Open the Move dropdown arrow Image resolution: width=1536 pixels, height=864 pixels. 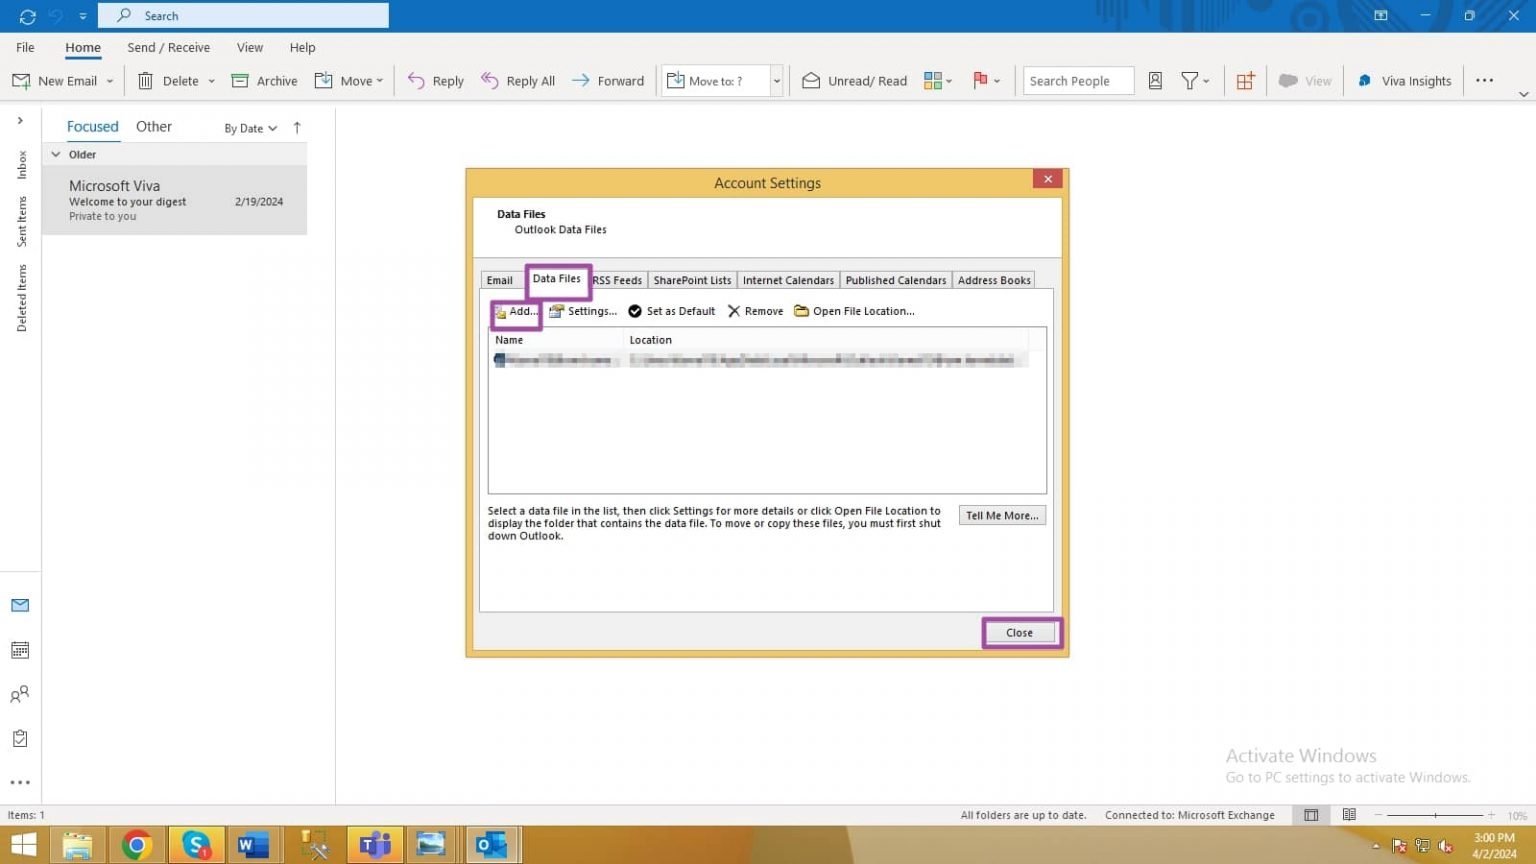[378, 80]
